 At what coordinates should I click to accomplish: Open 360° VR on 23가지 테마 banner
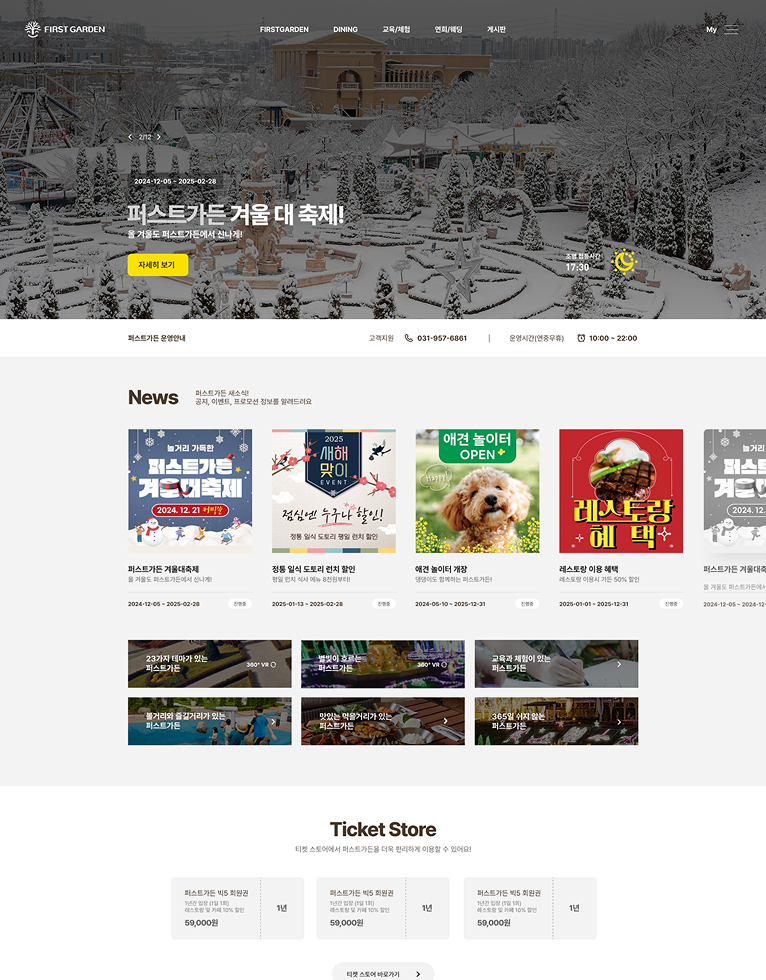(x=261, y=664)
